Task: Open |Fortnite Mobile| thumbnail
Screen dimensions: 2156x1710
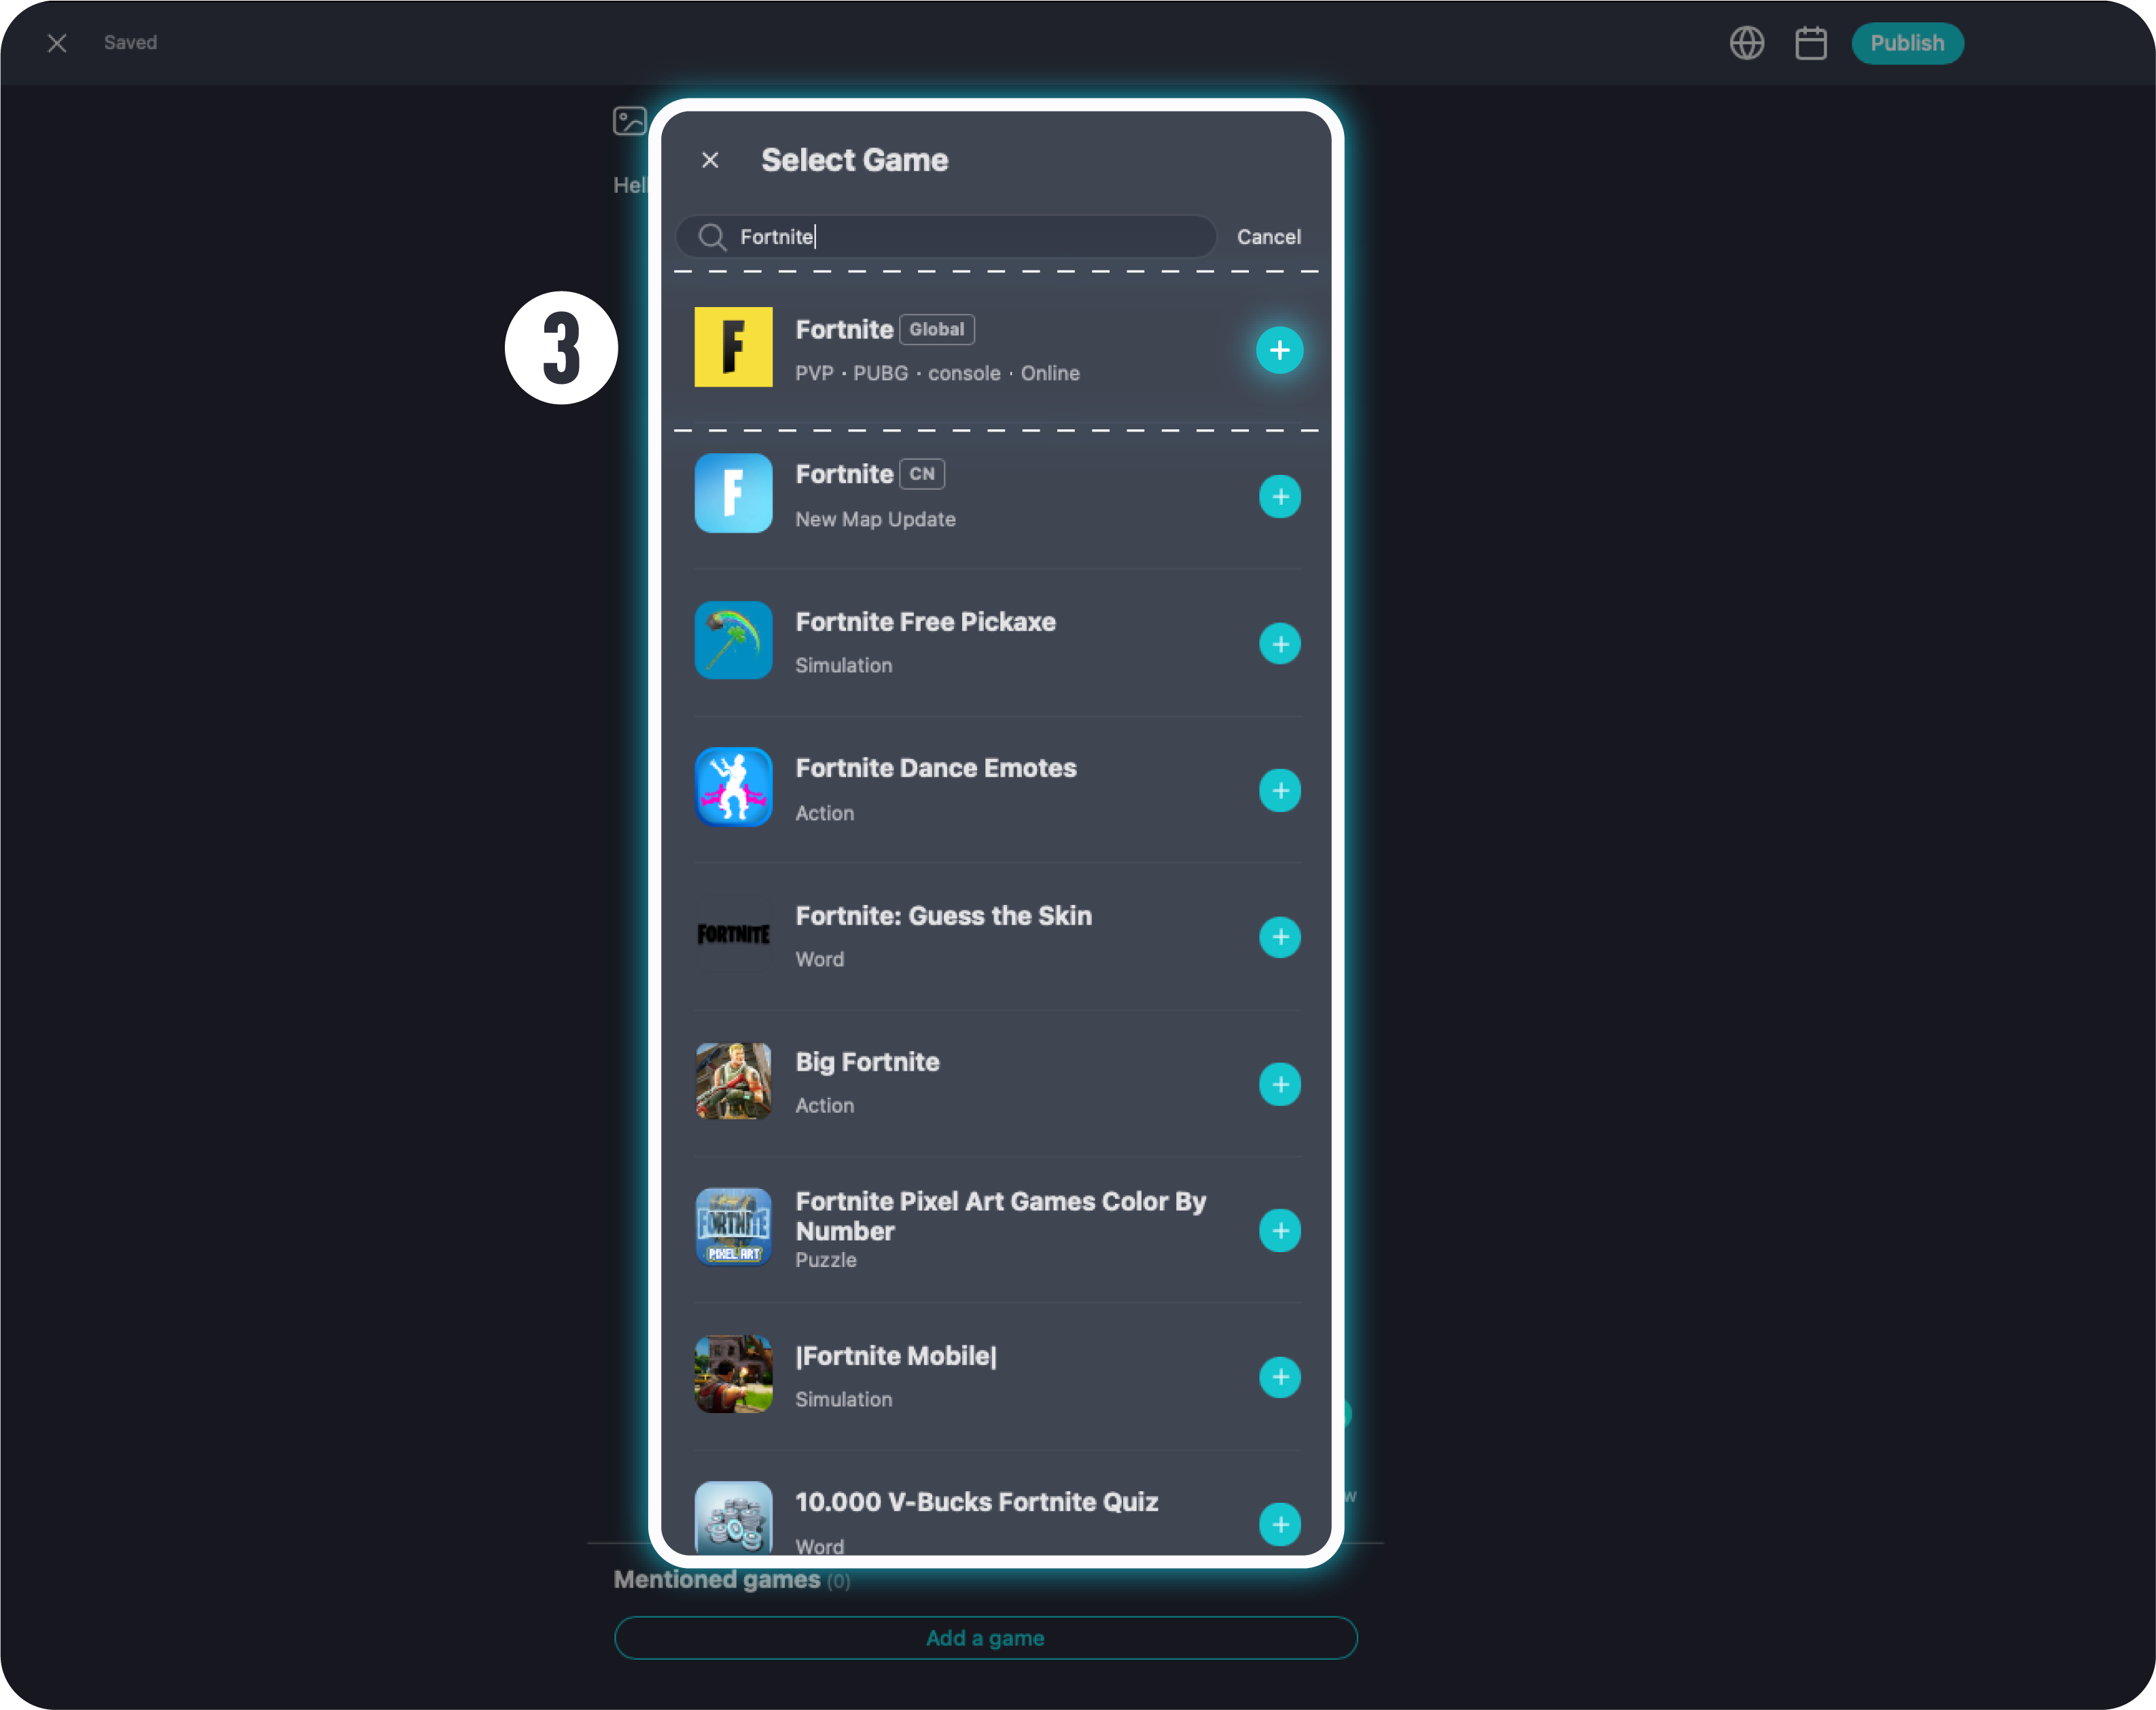Action: pyautogui.click(x=733, y=1374)
